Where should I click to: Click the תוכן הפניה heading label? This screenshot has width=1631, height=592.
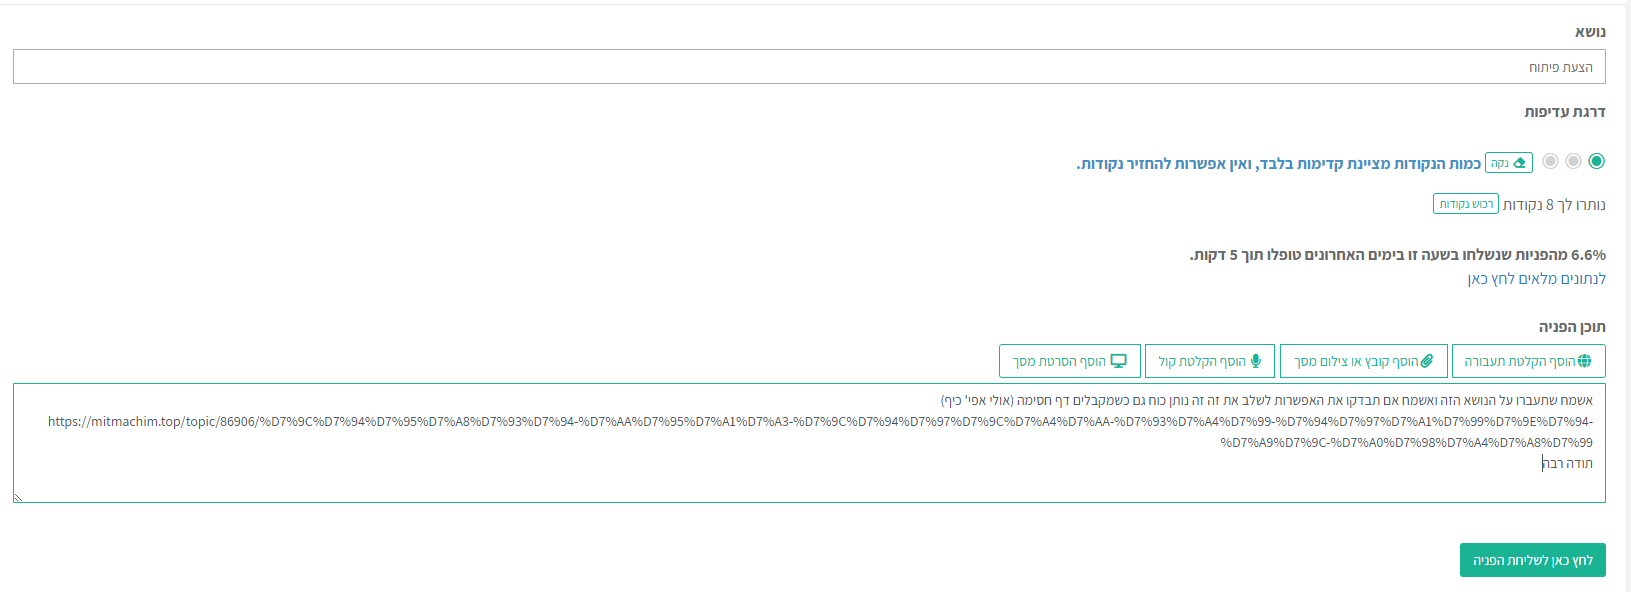1572,327
